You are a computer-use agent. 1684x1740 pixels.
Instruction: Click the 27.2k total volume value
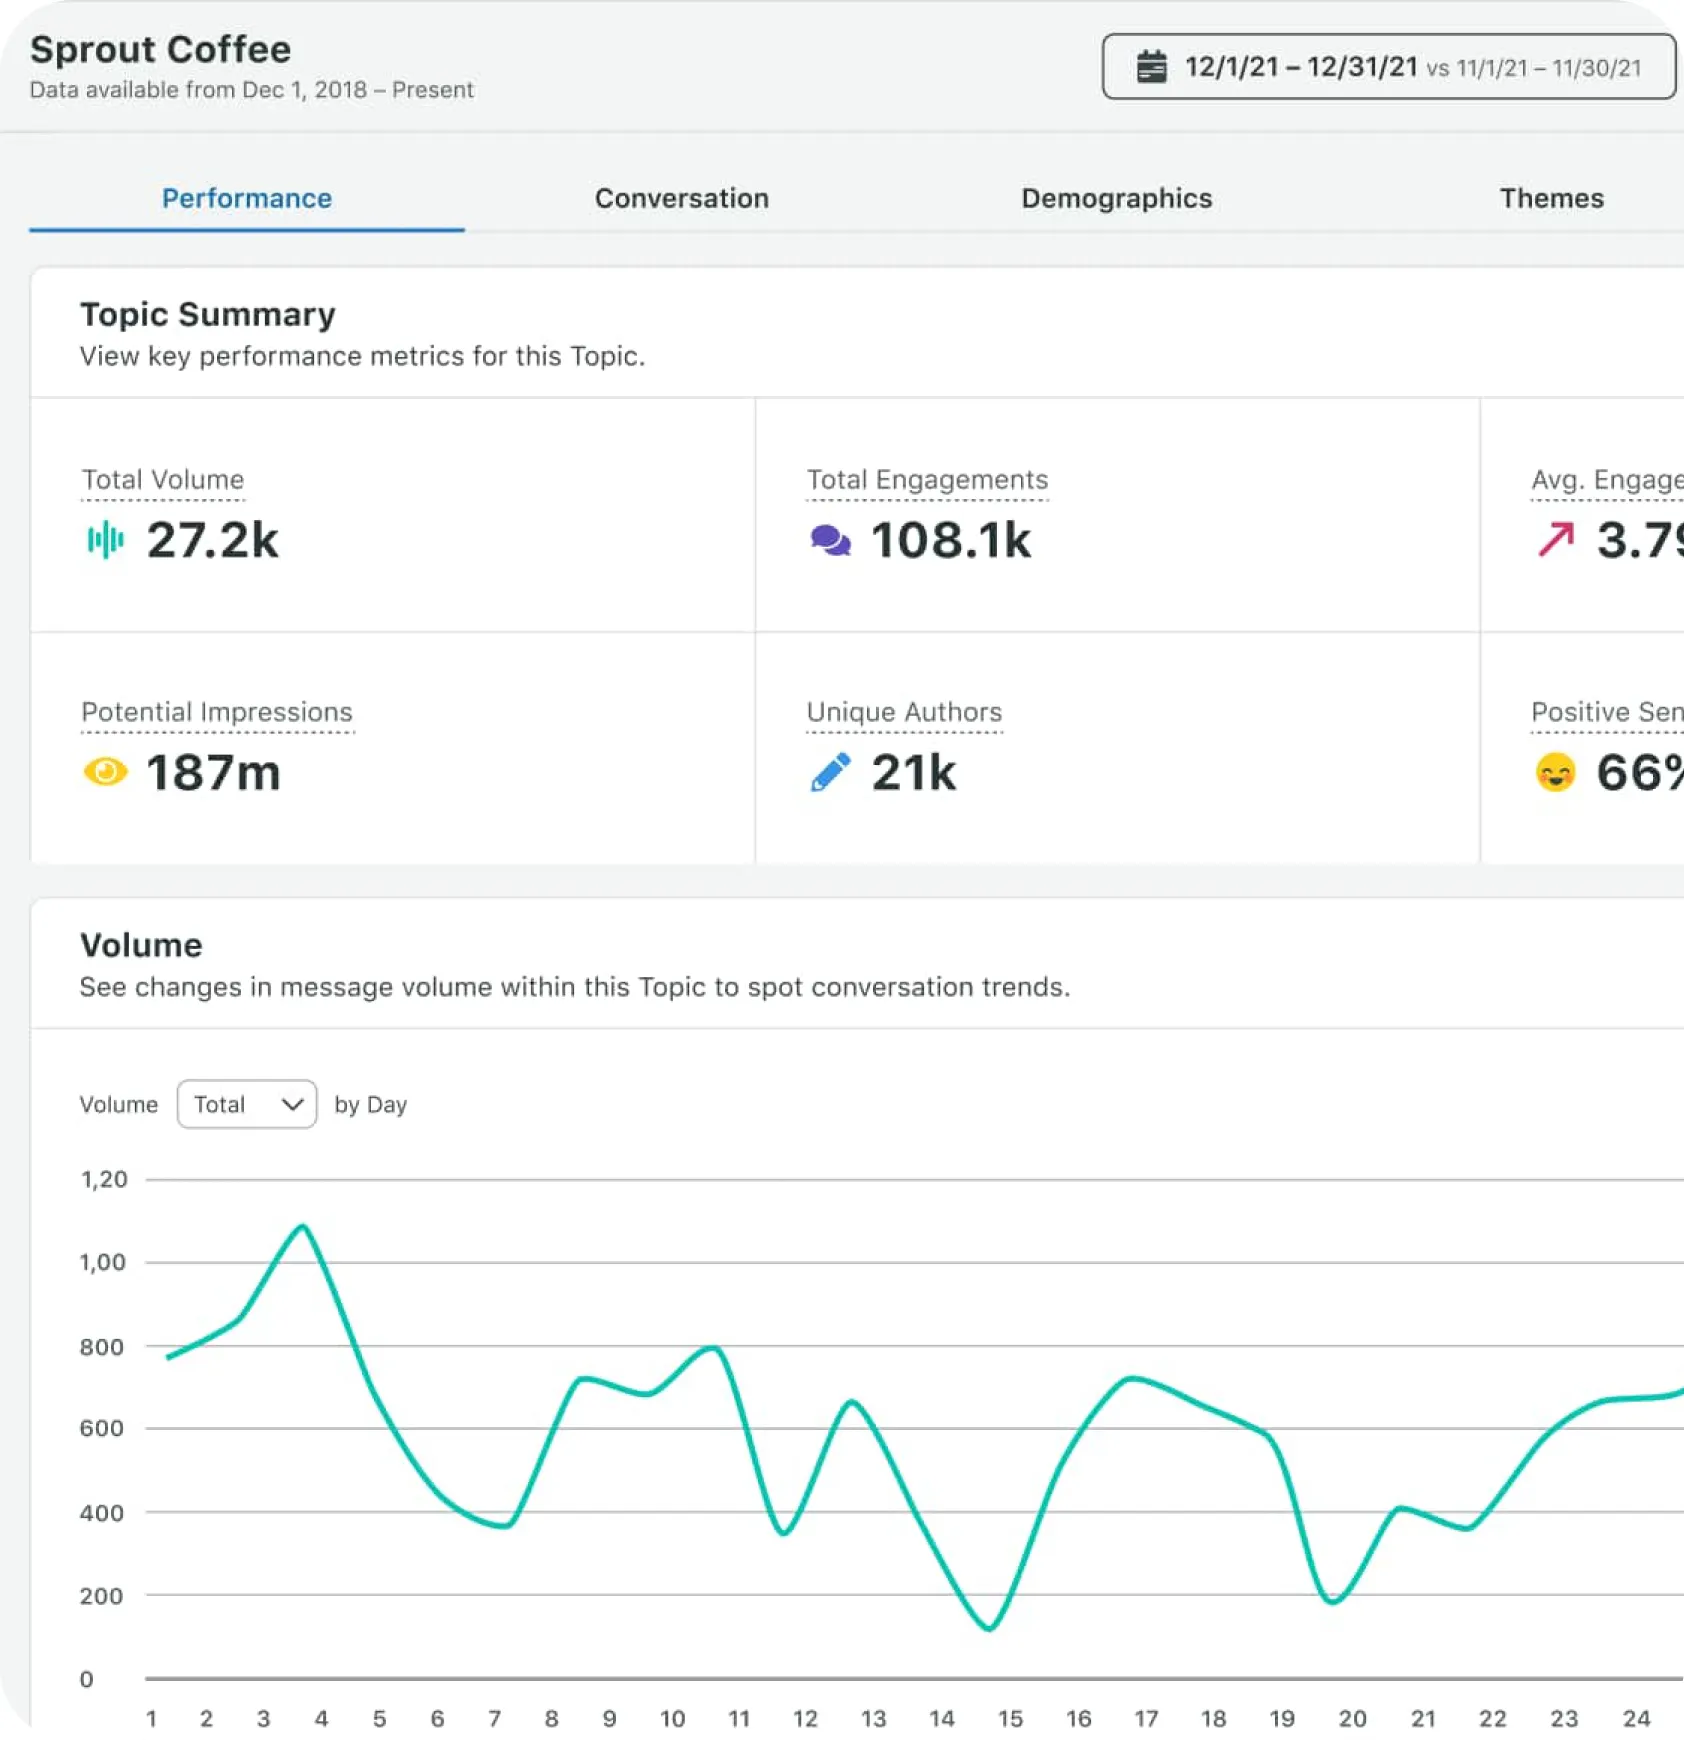click(213, 541)
